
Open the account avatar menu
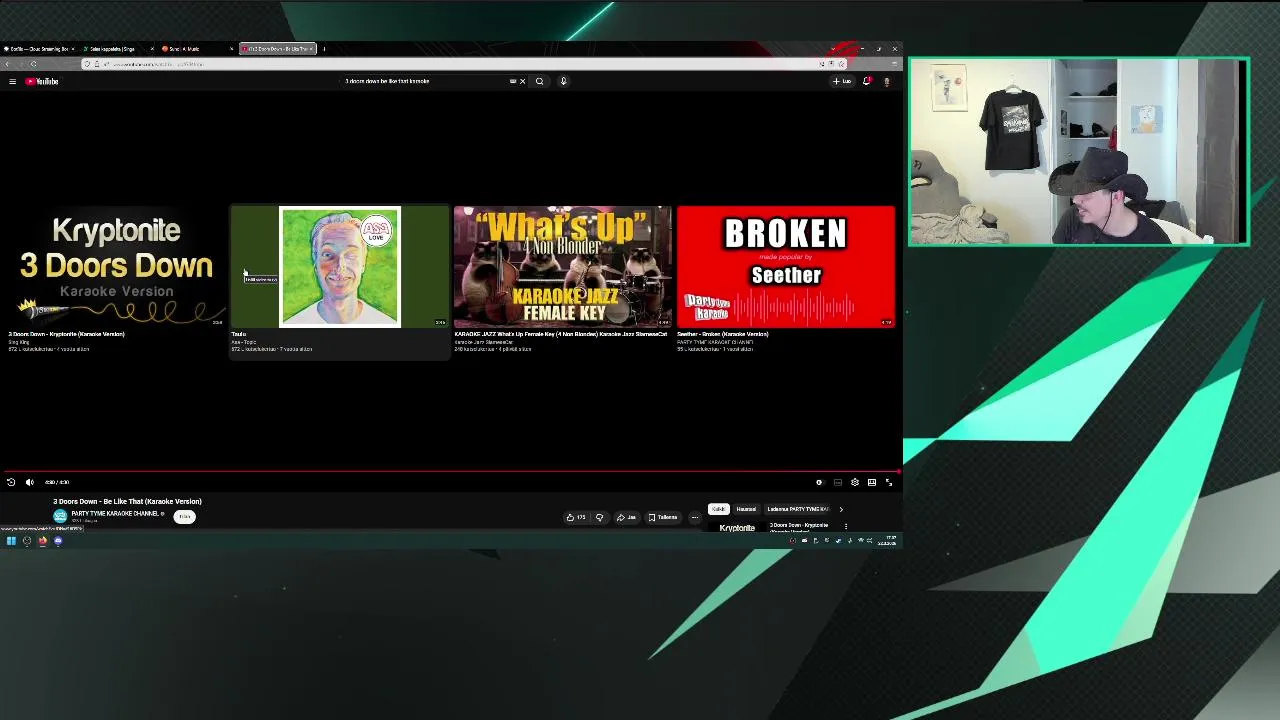coord(886,81)
